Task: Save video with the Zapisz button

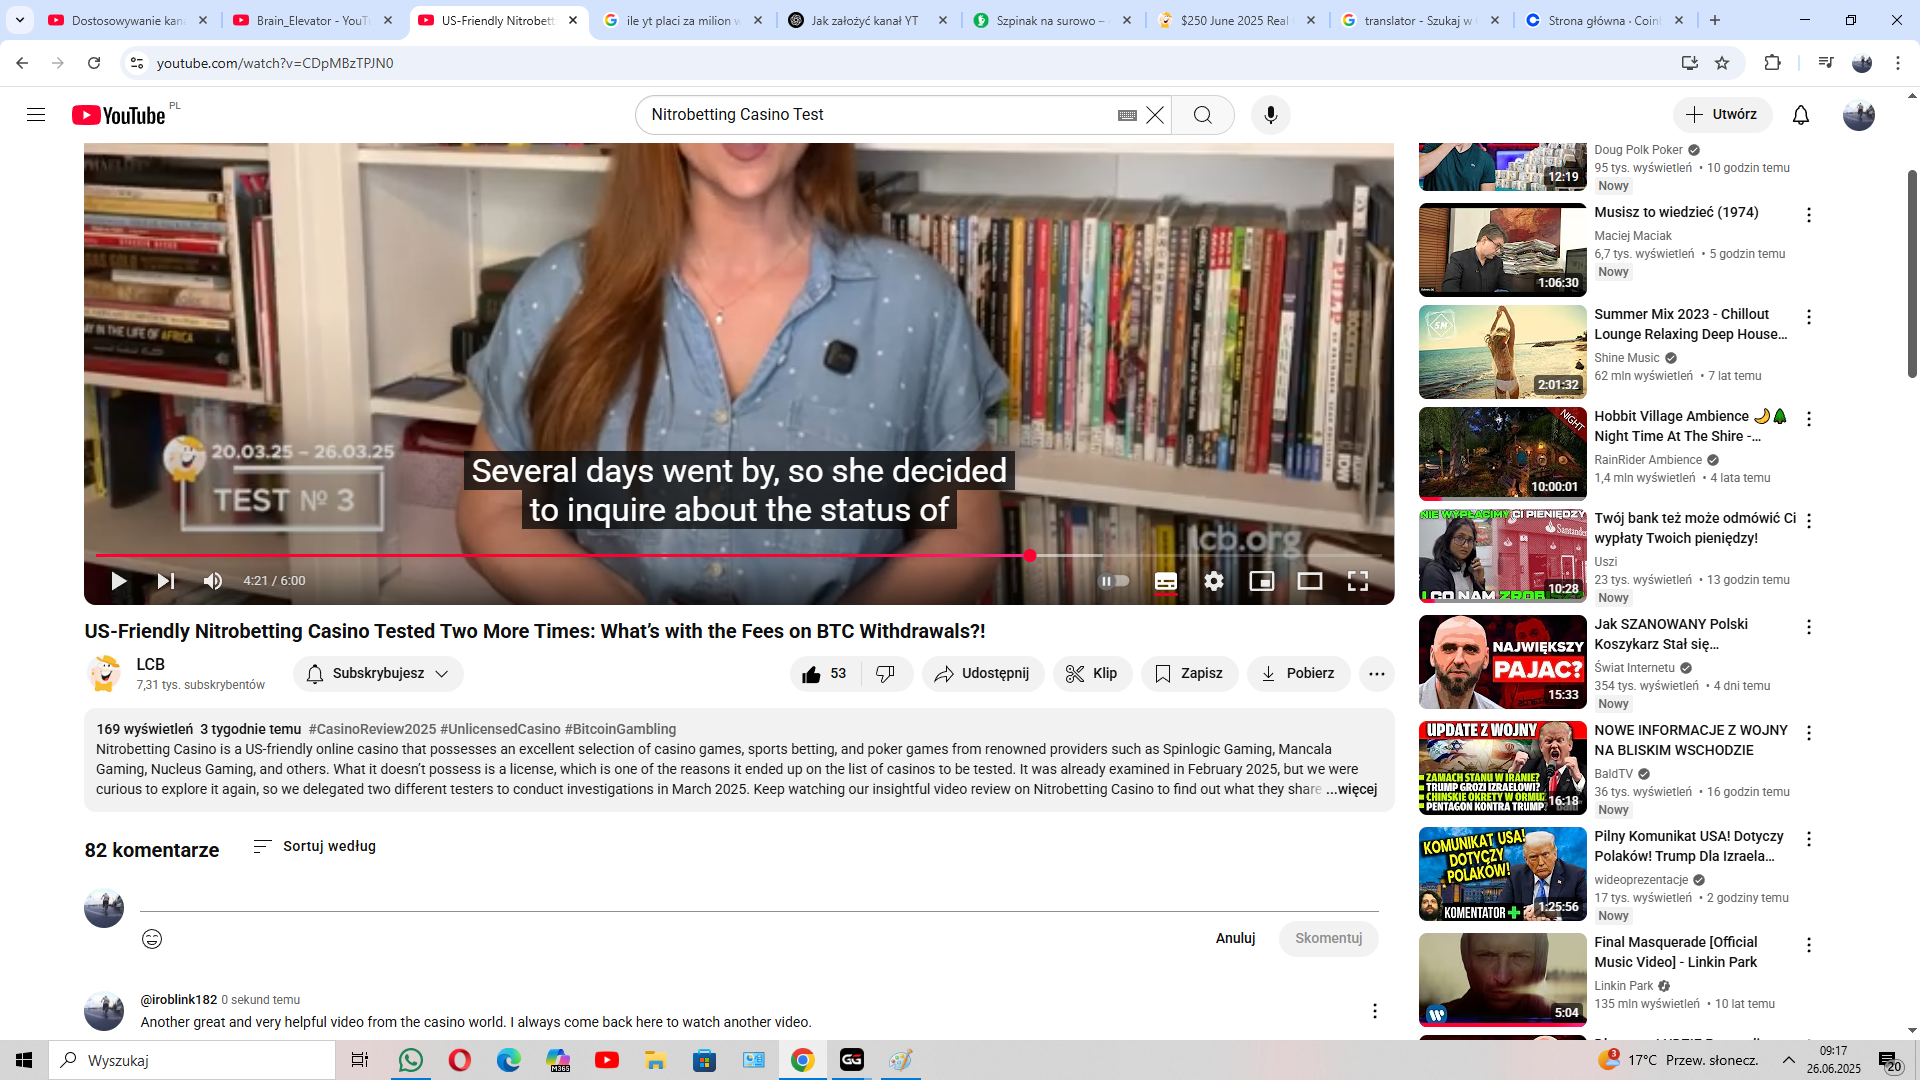Action: (x=1189, y=674)
